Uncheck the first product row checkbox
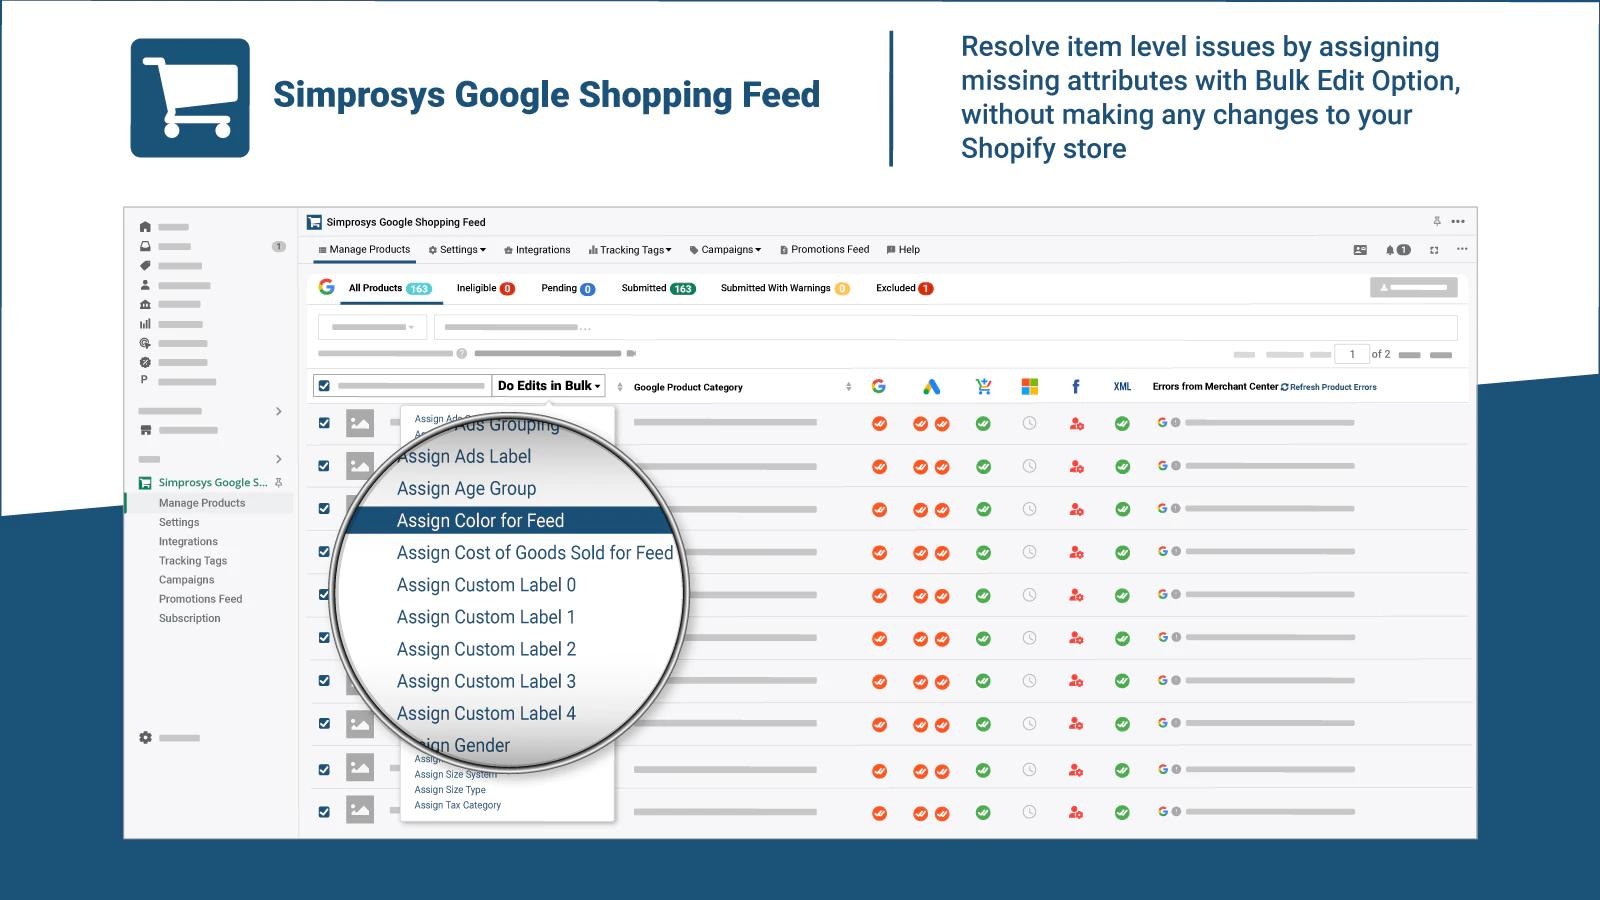The width and height of the screenshot is (1600, 900). tap(324, 423)
